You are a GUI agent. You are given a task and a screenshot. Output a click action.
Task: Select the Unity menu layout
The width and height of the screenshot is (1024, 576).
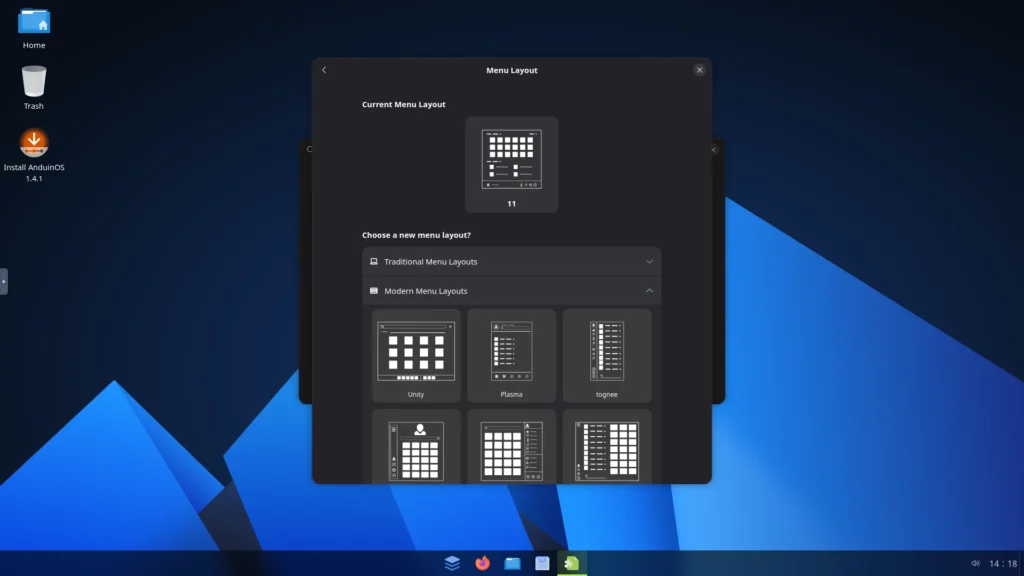coord(416,356)
